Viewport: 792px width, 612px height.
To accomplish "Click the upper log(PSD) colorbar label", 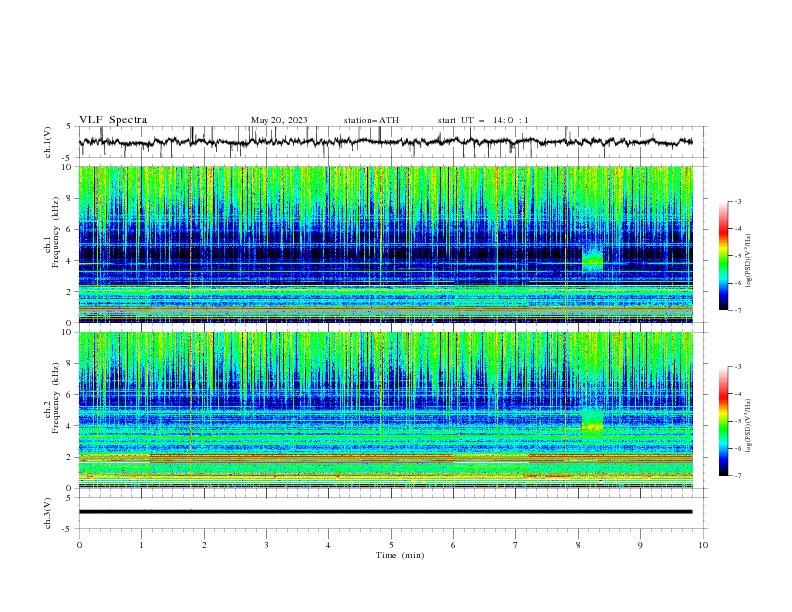I will click(748, 260).
